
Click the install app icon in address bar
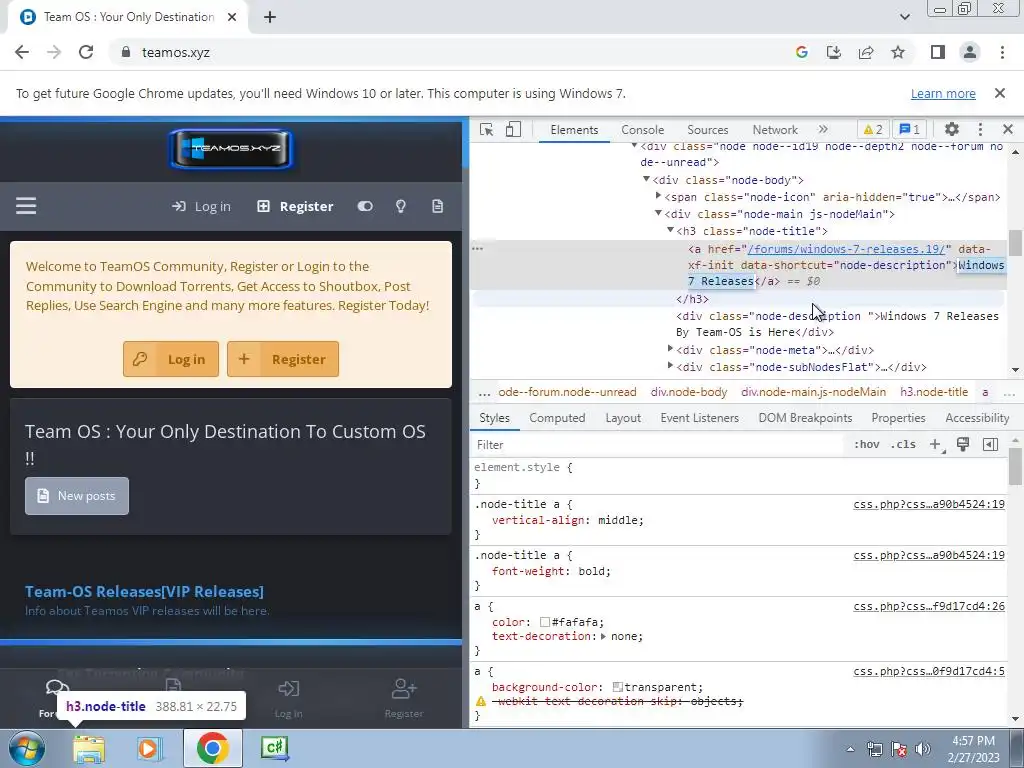[833, 52]
